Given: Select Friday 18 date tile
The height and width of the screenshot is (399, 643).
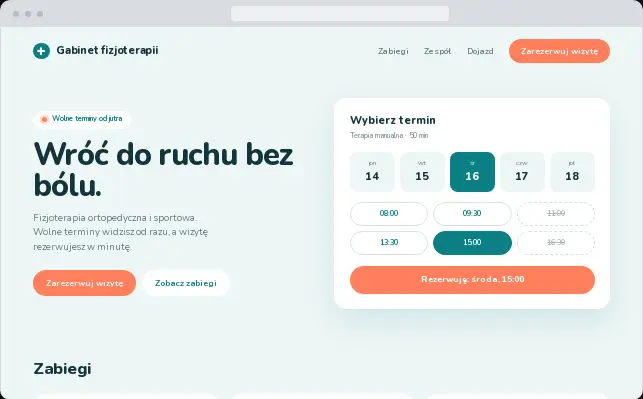Looking at the screenshot, I should tap(572, 172).
